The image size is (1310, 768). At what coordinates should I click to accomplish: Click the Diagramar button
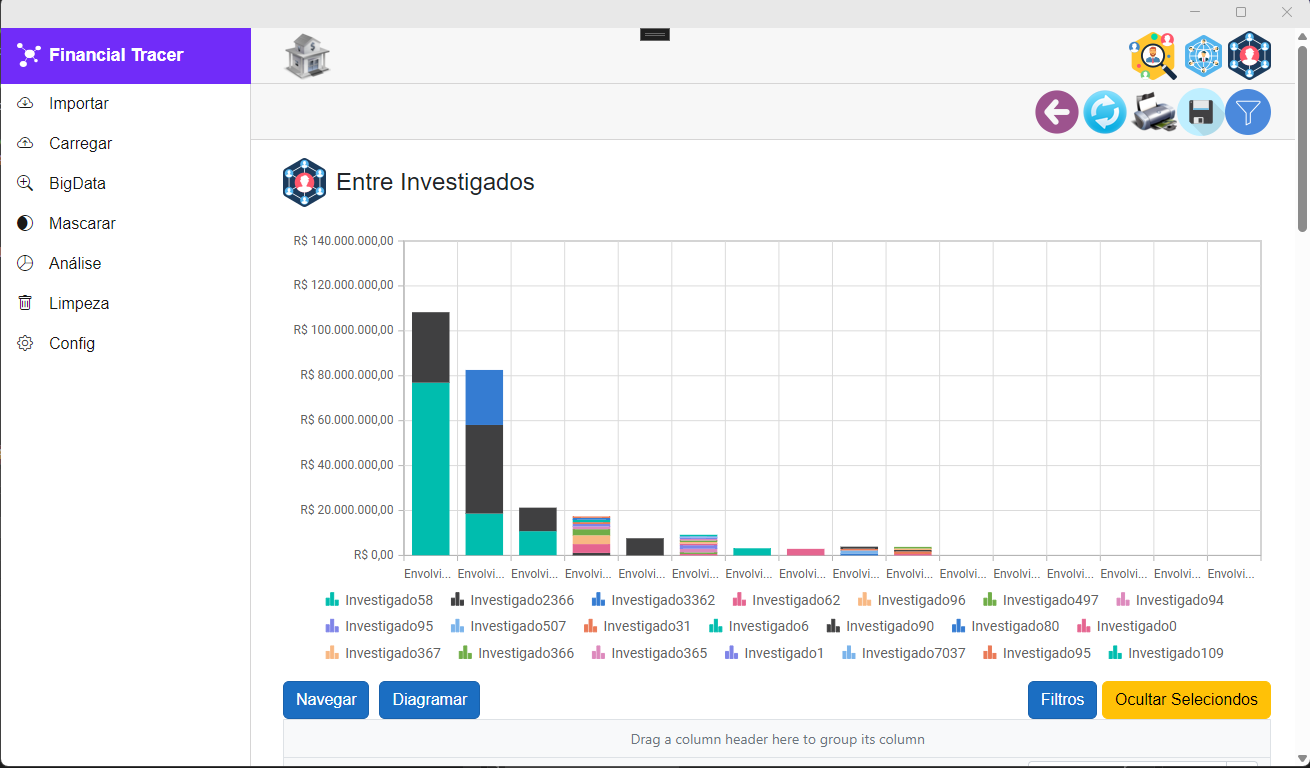[x=429, y=700]
